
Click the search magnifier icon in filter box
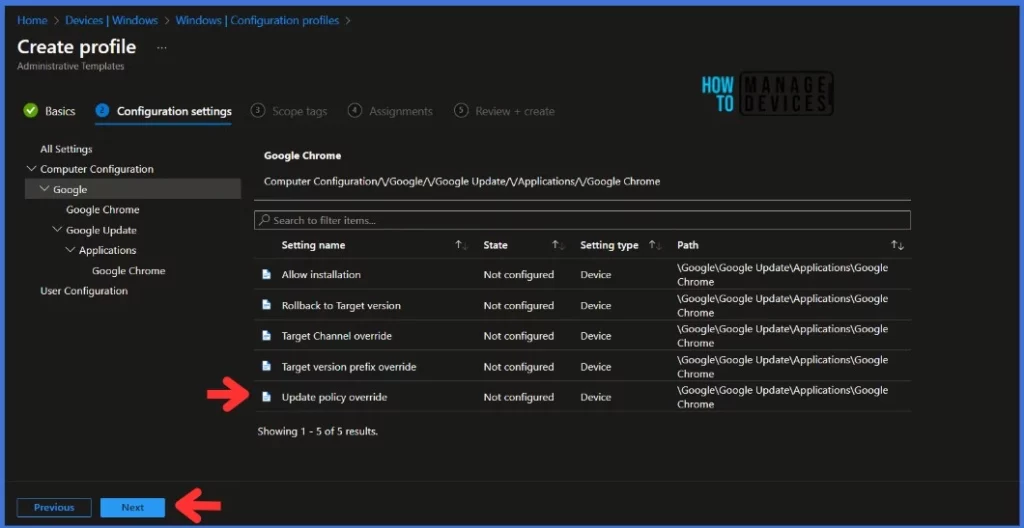click(x=264, y=220)
